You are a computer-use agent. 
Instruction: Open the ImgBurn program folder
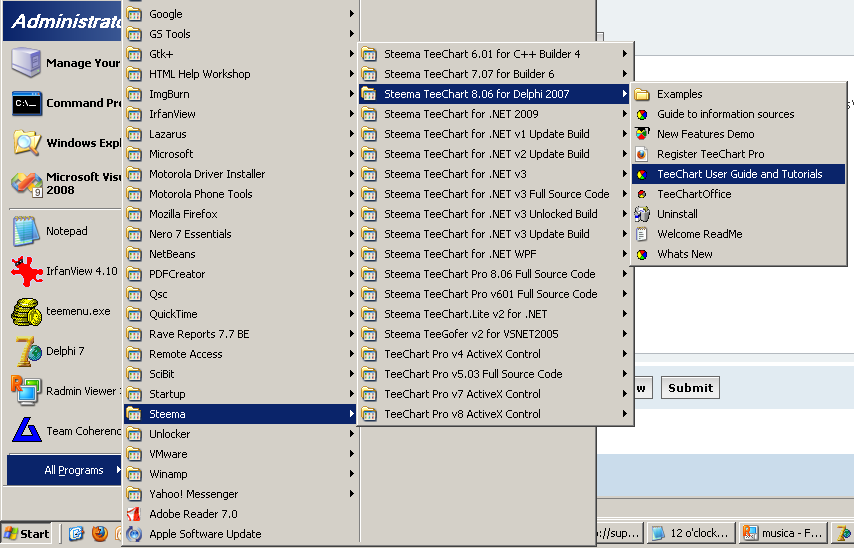pyautogui.click(x=241, y=94)
